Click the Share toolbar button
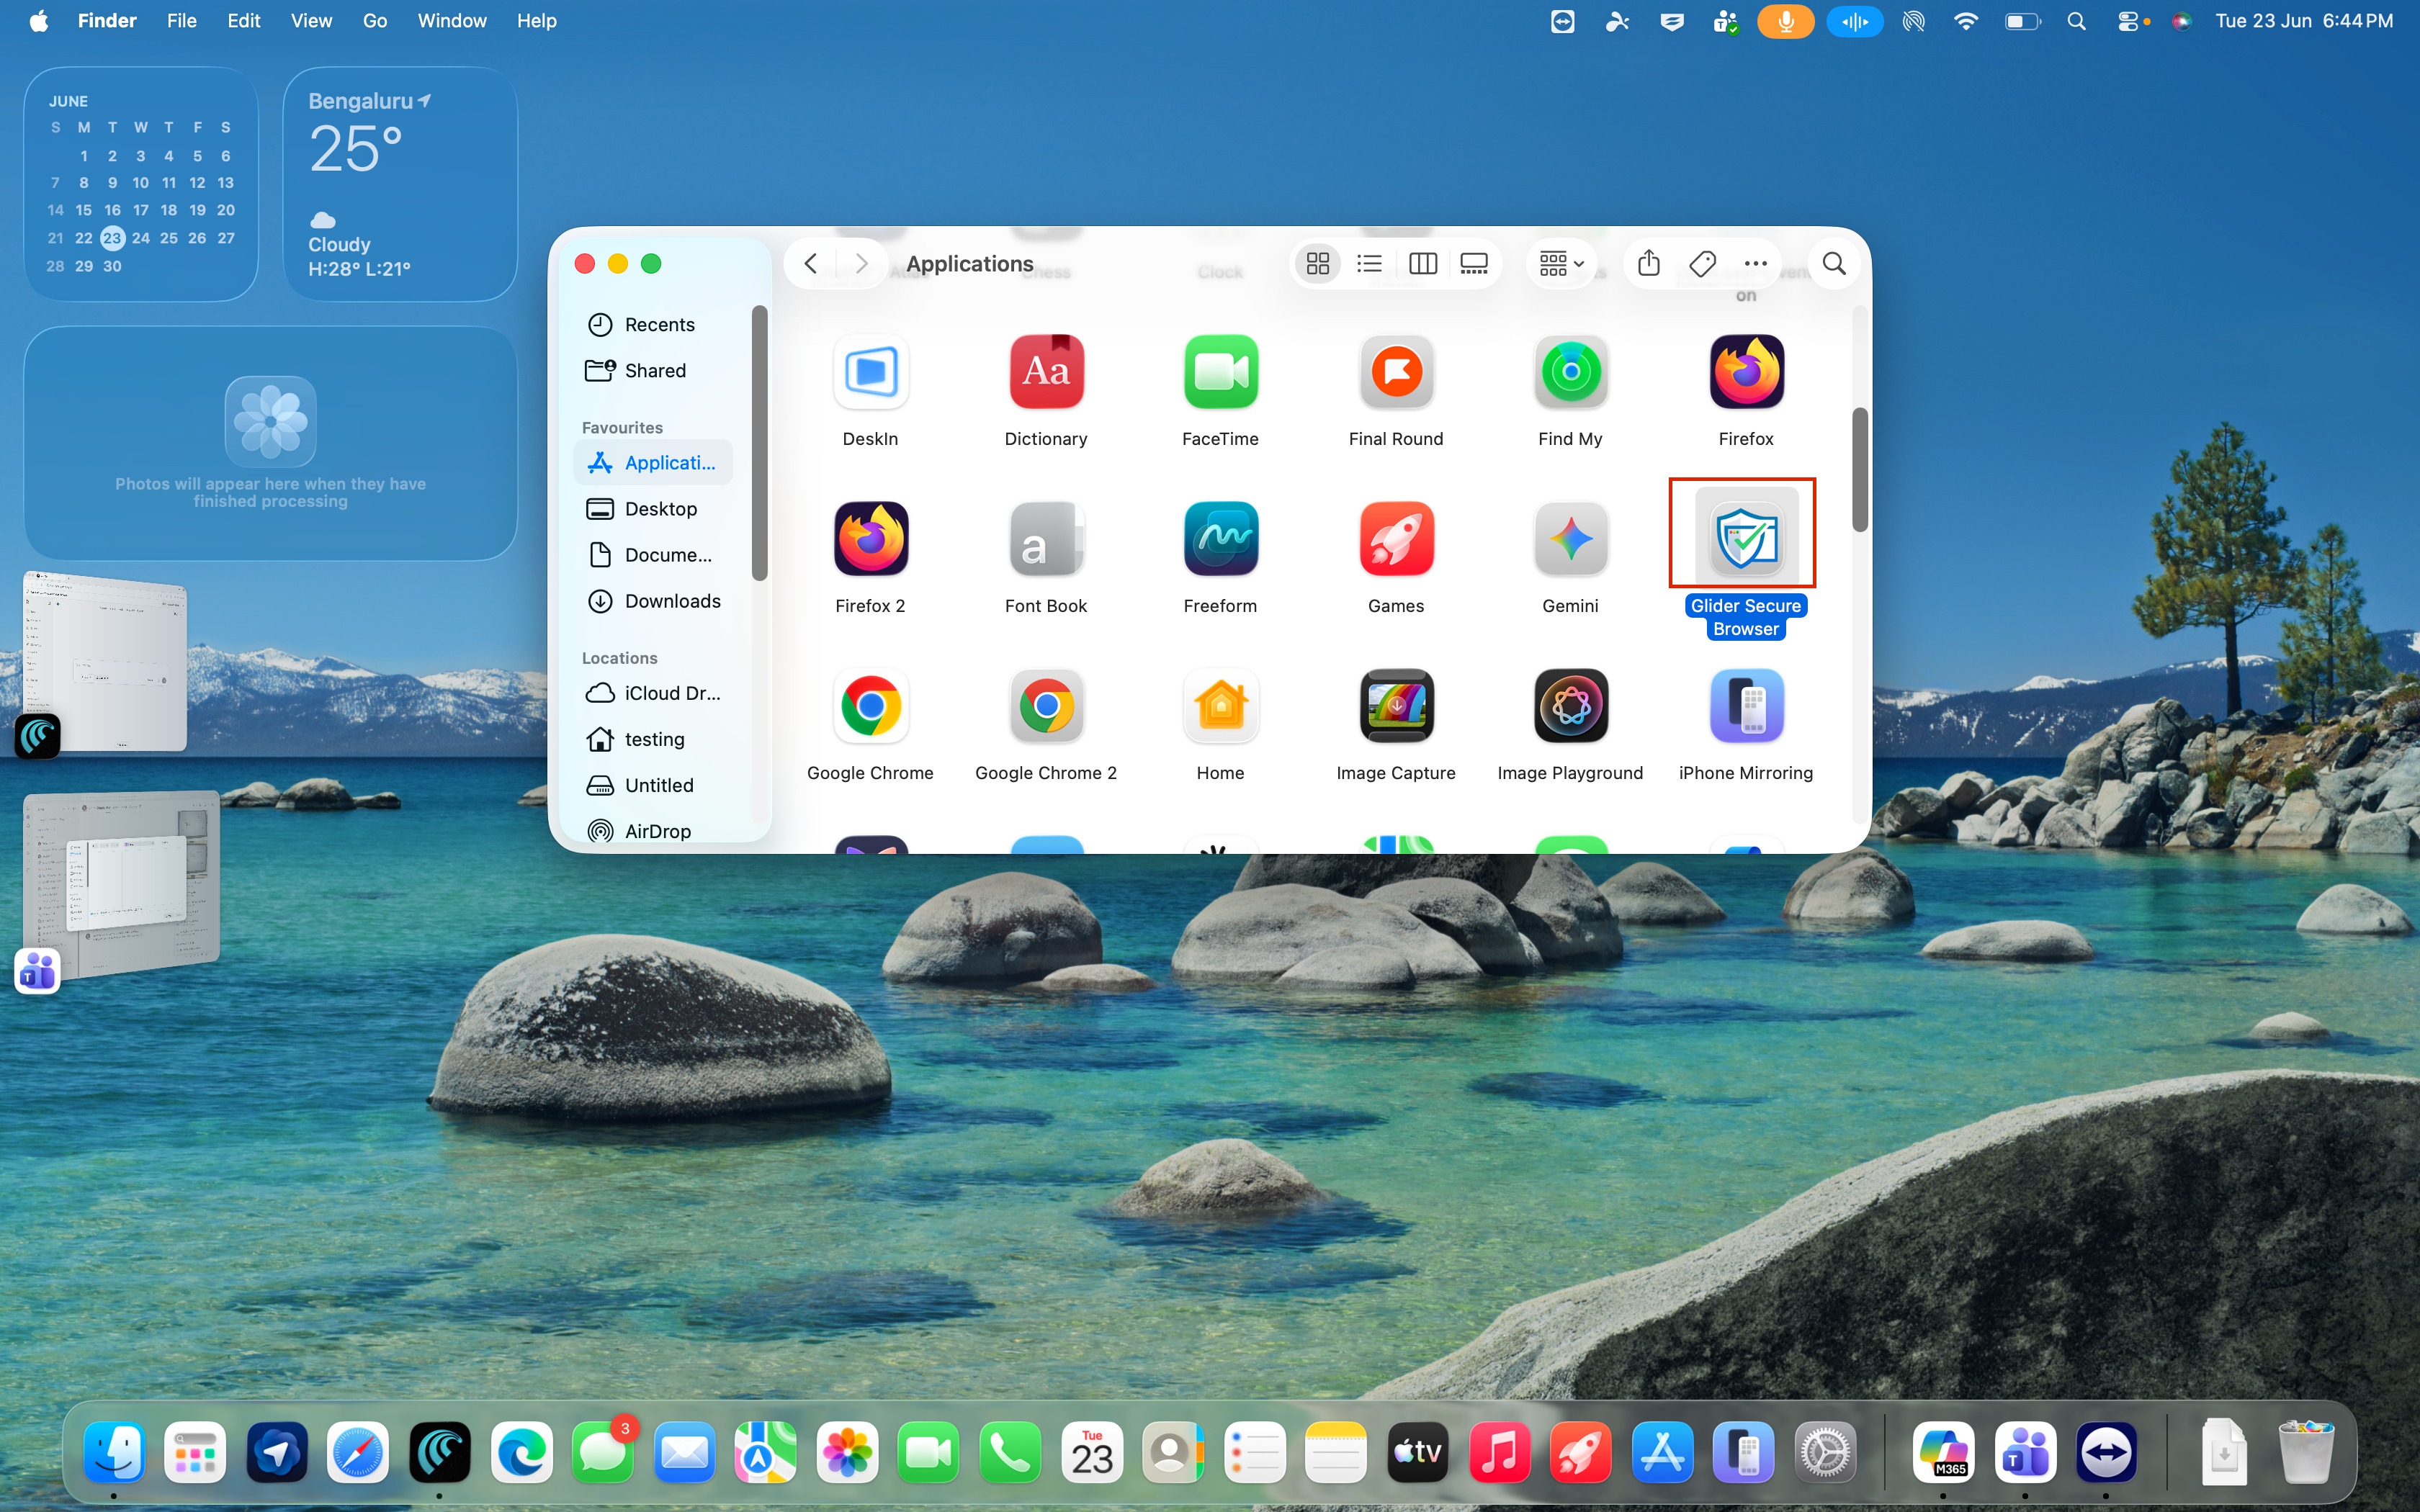The width and height of the screenshot is (2420, 1512). (x=1649, y=264)
